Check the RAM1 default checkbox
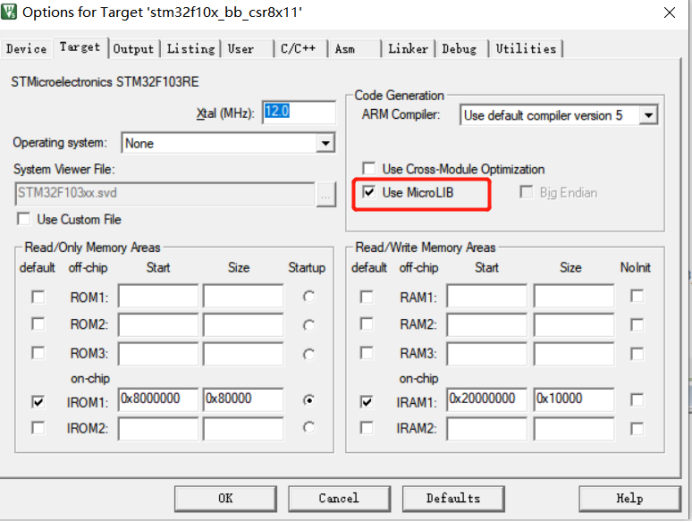 click(366, 297)
